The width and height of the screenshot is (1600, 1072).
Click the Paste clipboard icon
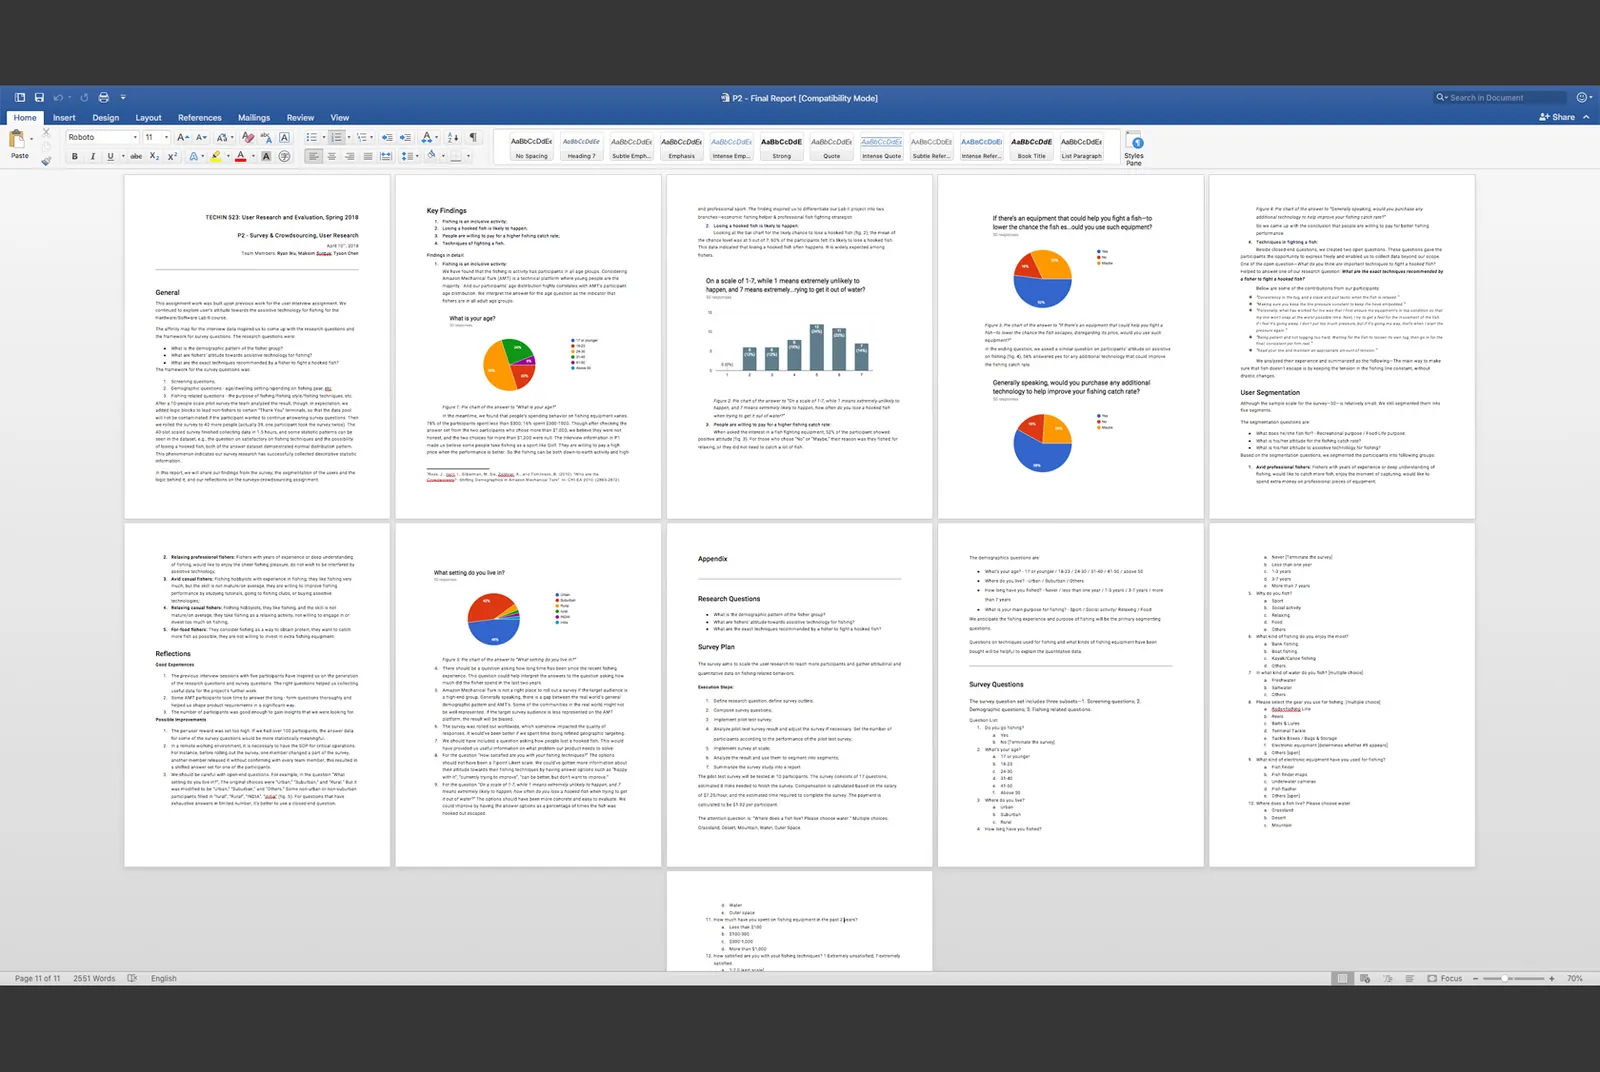[18, 141]
